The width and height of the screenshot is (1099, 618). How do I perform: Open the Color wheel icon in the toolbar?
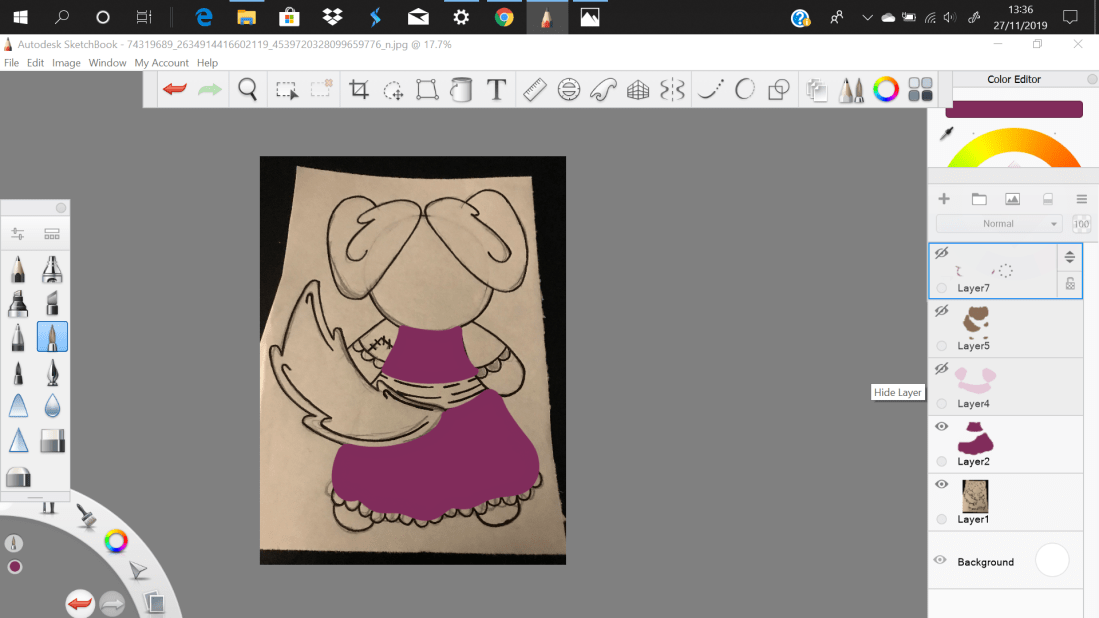(886, 89)
